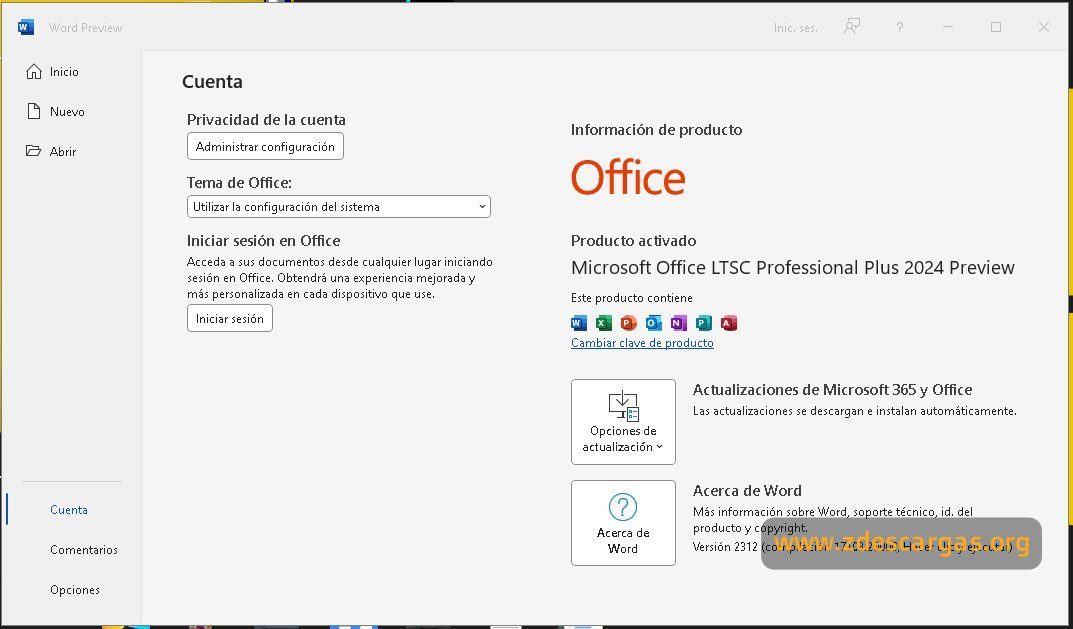Click the Cambiar clave de producto link
1073x629 pixels.
(642, 343)
